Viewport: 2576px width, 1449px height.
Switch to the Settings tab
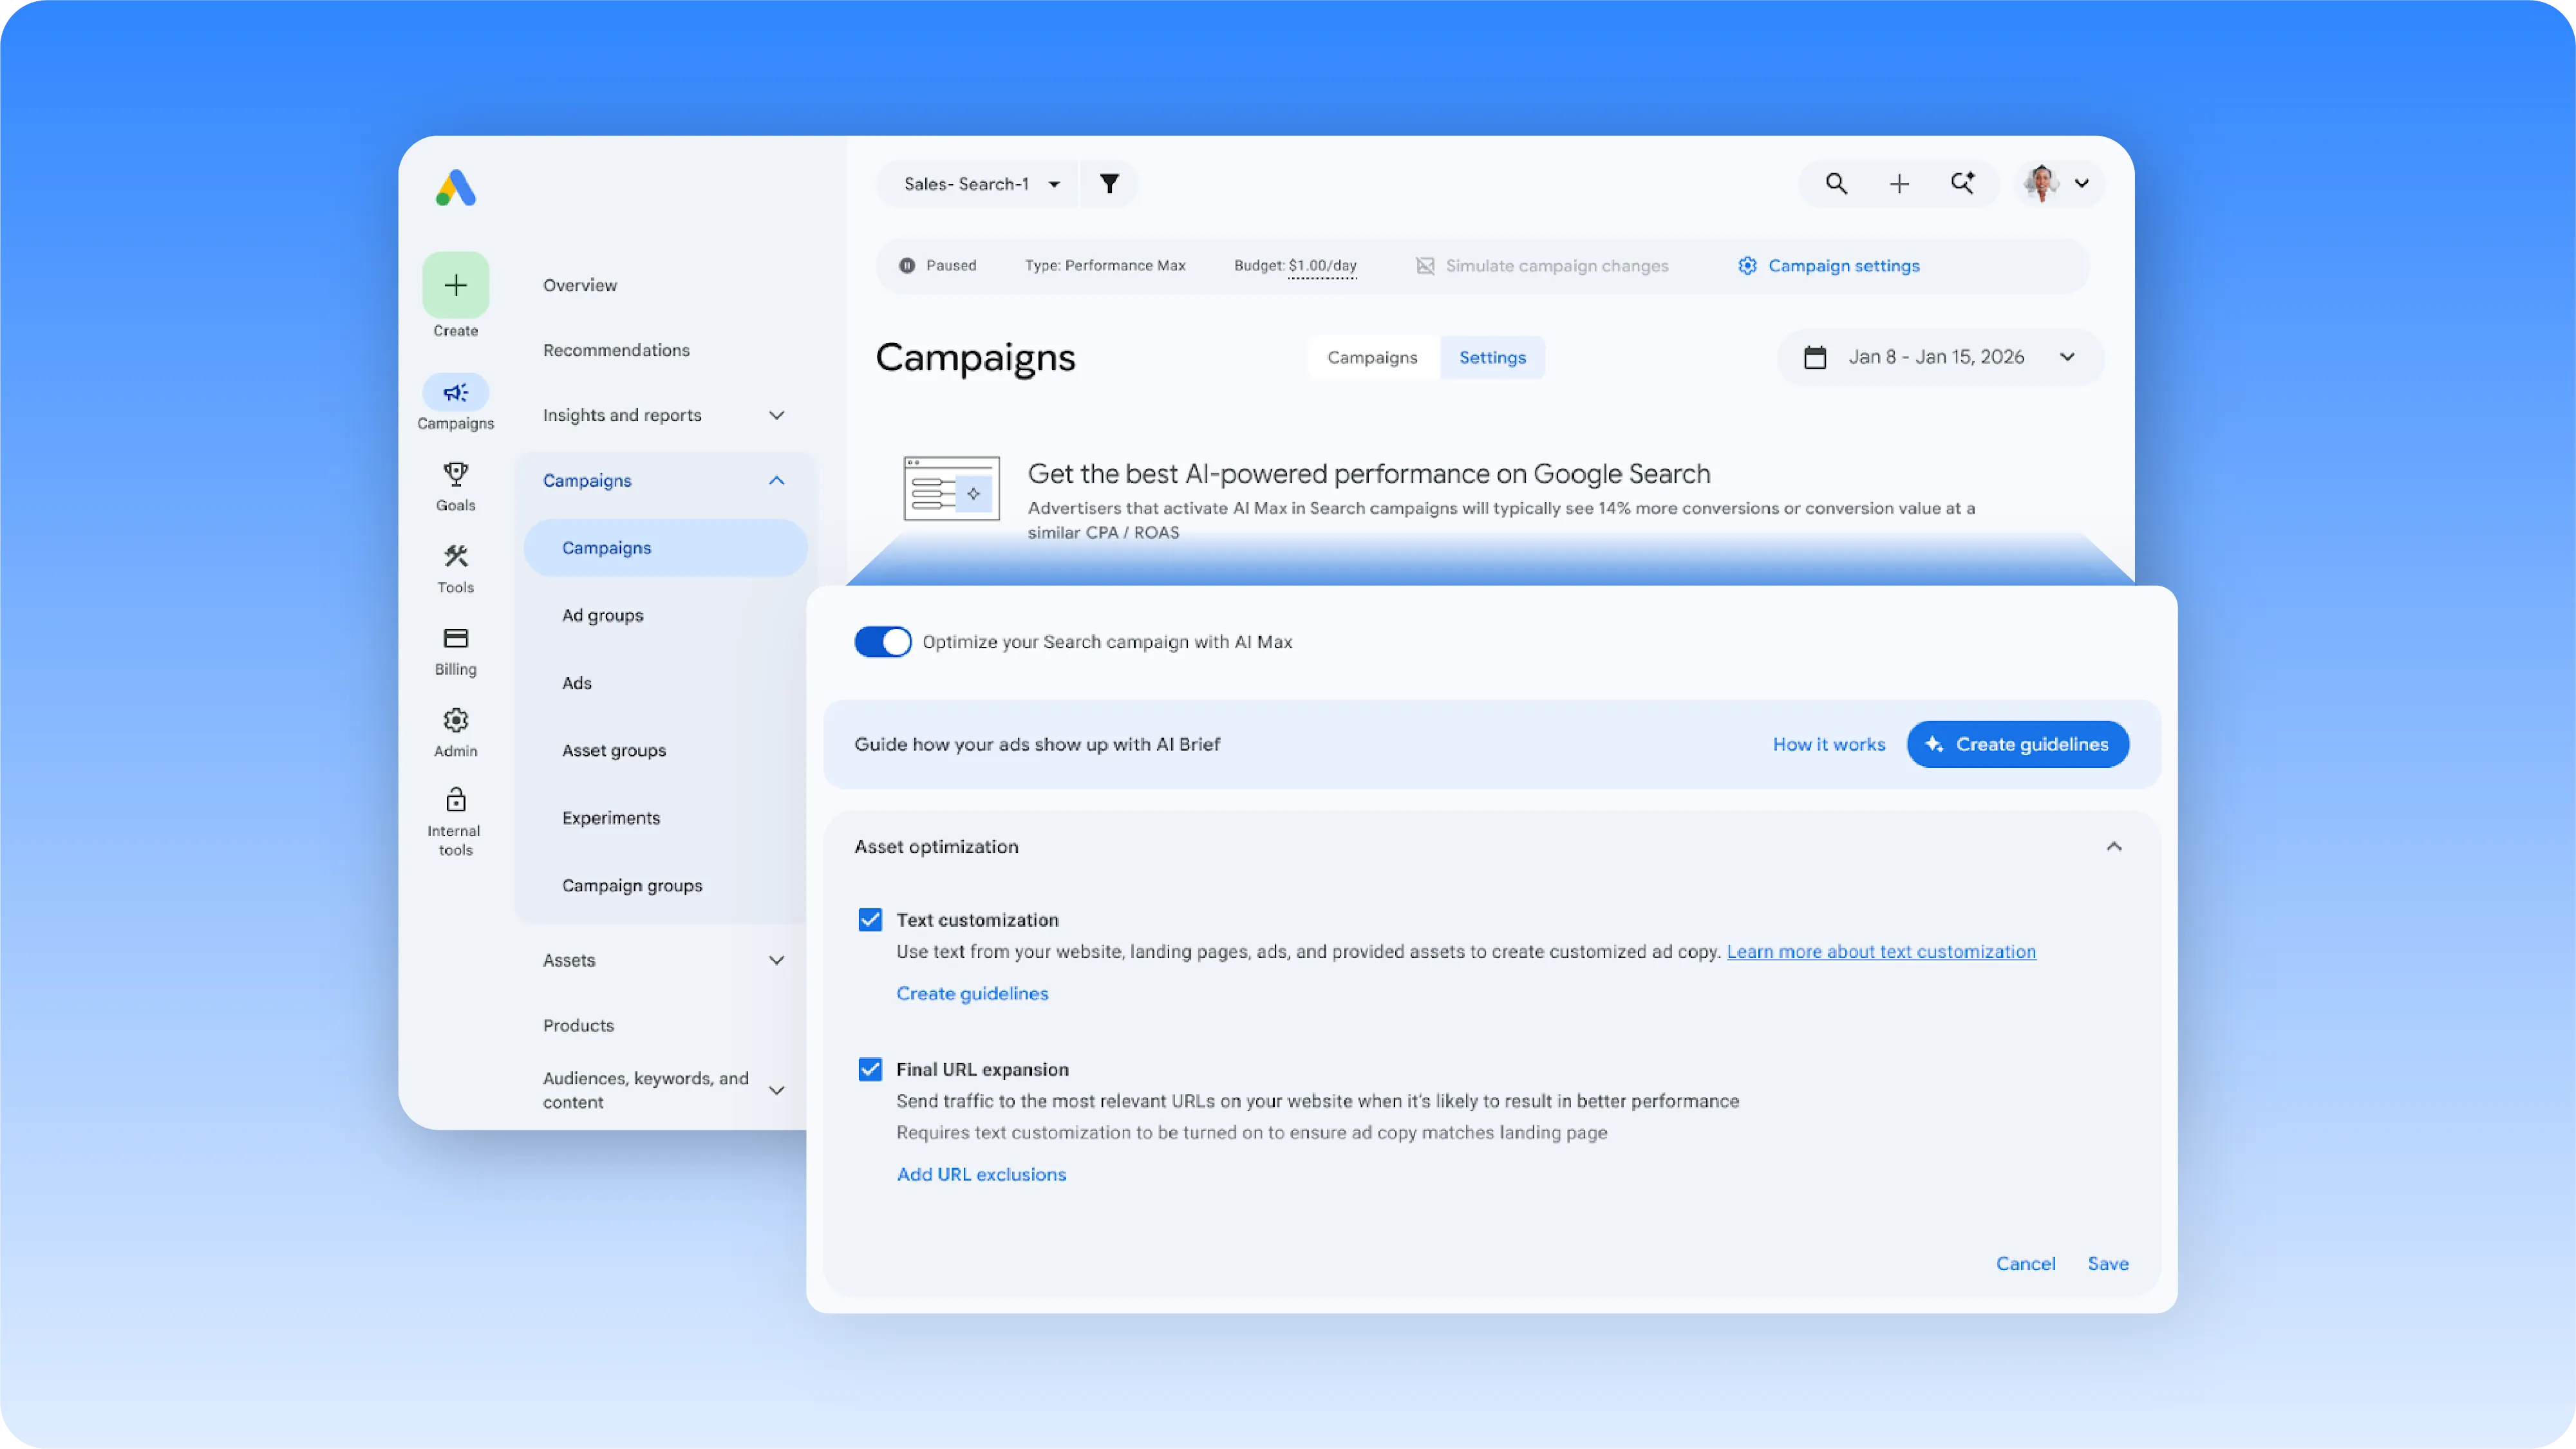(x=1492, y=358)
